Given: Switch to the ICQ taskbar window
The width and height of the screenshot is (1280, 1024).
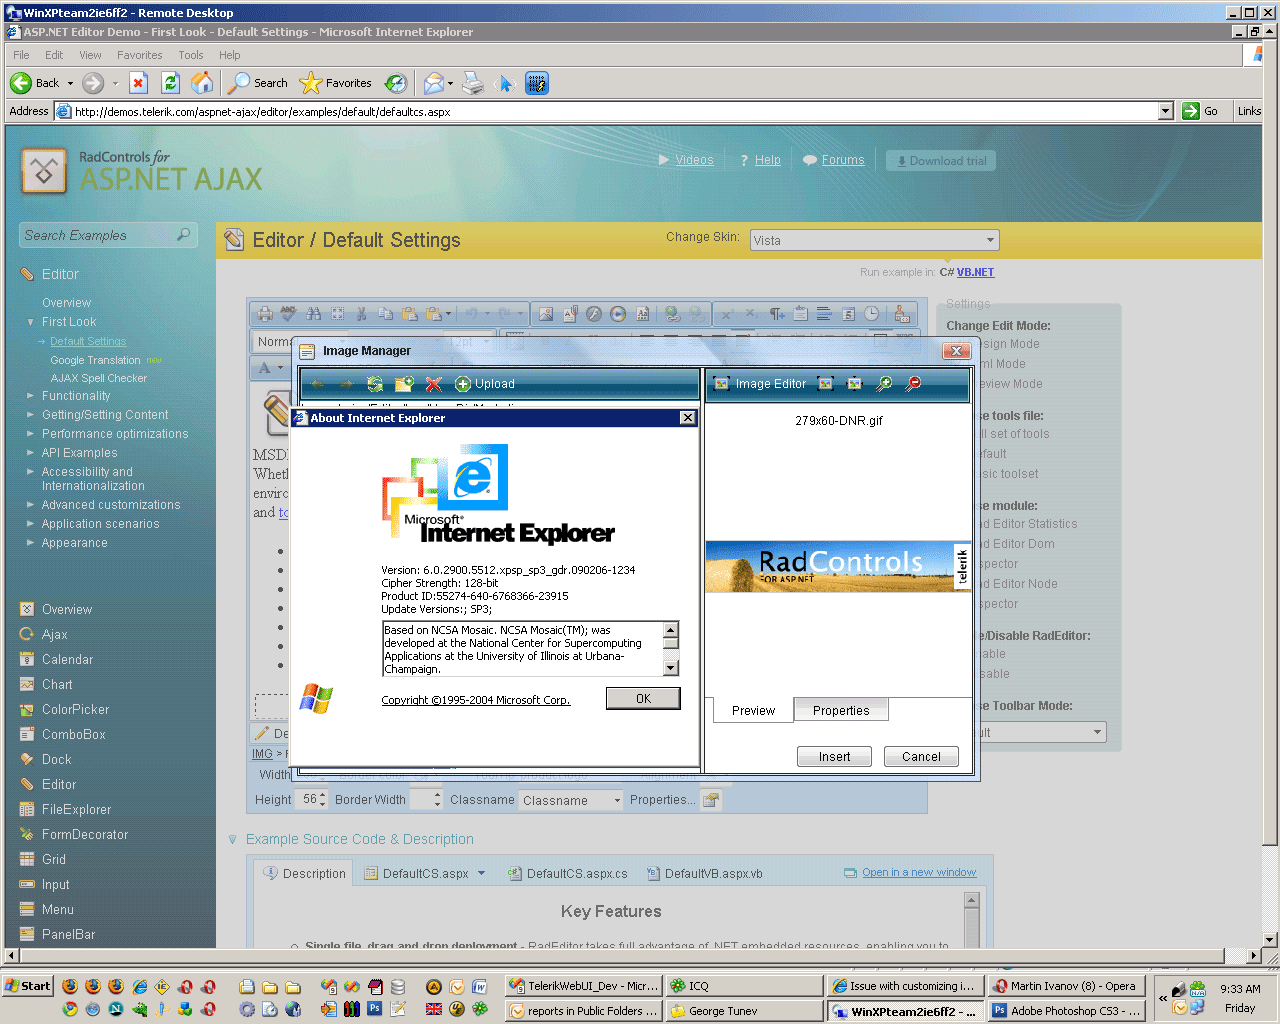Looking at the screenshot, I should point(745,986).
